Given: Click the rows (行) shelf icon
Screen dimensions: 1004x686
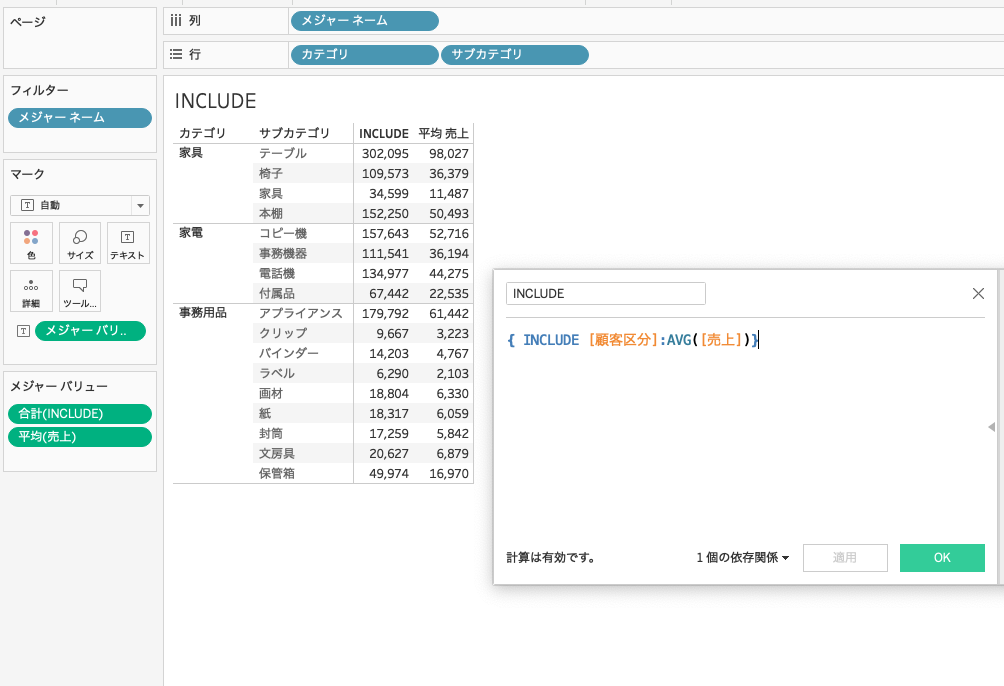Looking at the screenshot, I should coord(176,54).
